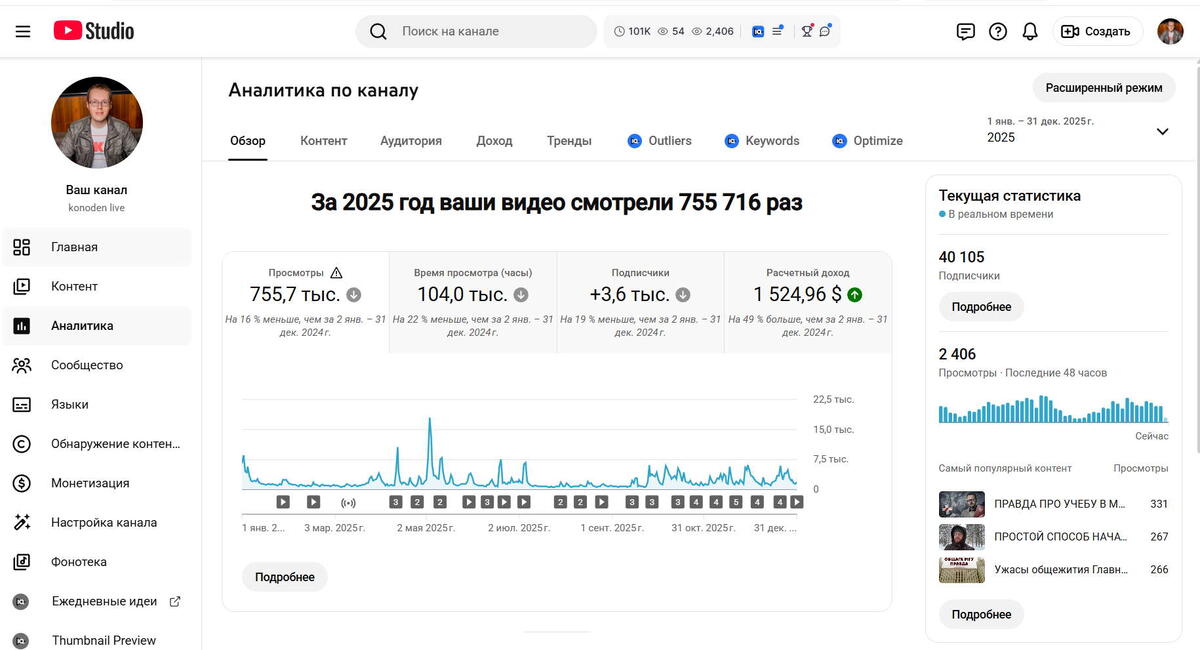Open the search field on the channel
1200x650 pixels.
tap(475, 31)
